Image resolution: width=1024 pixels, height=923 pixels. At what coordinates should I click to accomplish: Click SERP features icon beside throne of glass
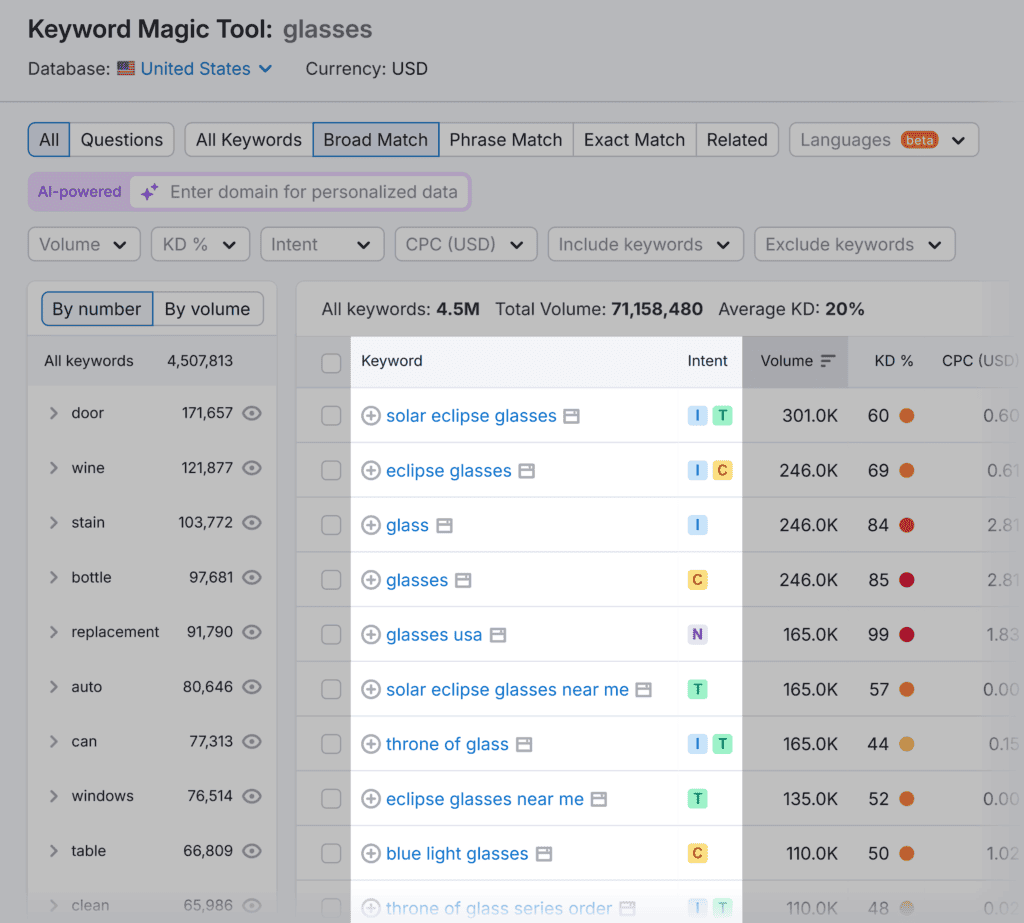(524, 744)
